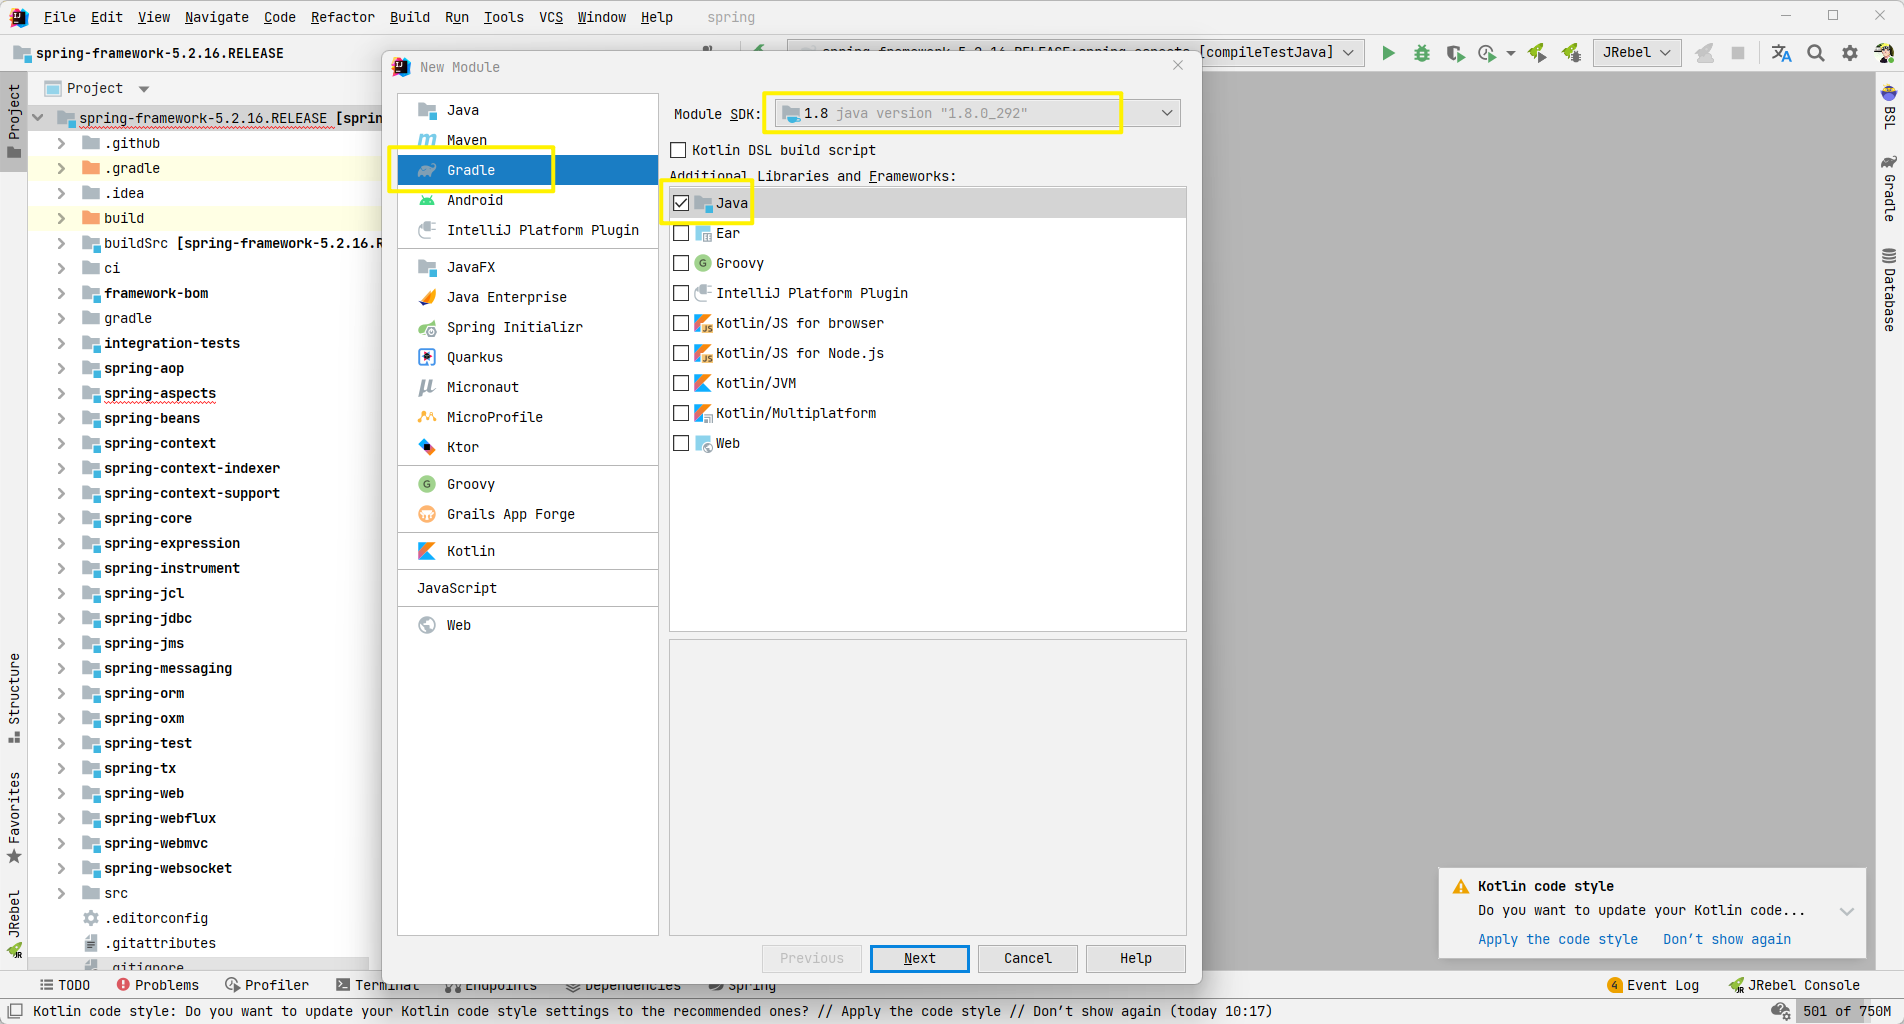Viewport: 1904px width, 1024px height.
Task: Check Kotlin/JS for browser checkbox
Action: [681, 323]
